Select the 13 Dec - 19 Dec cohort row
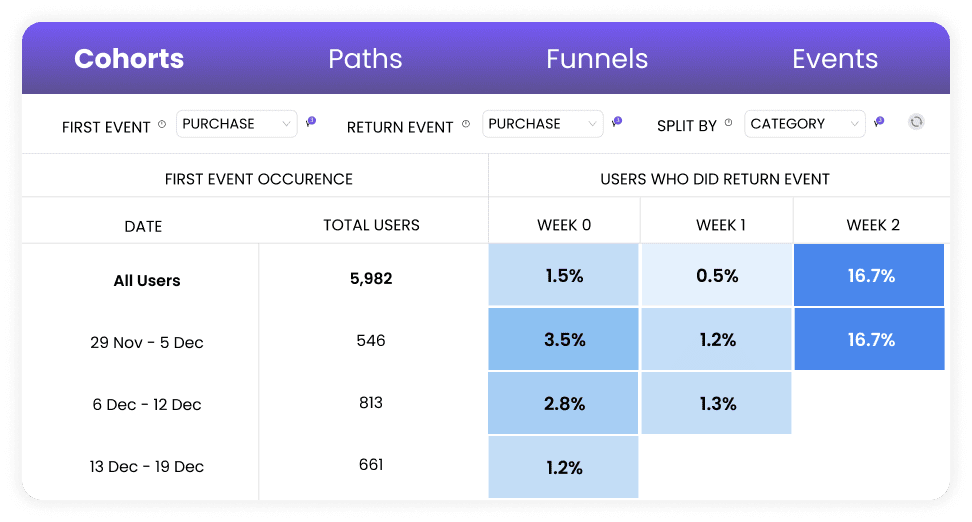Screen dimensions: 972x522 click(x=147, y=466)
